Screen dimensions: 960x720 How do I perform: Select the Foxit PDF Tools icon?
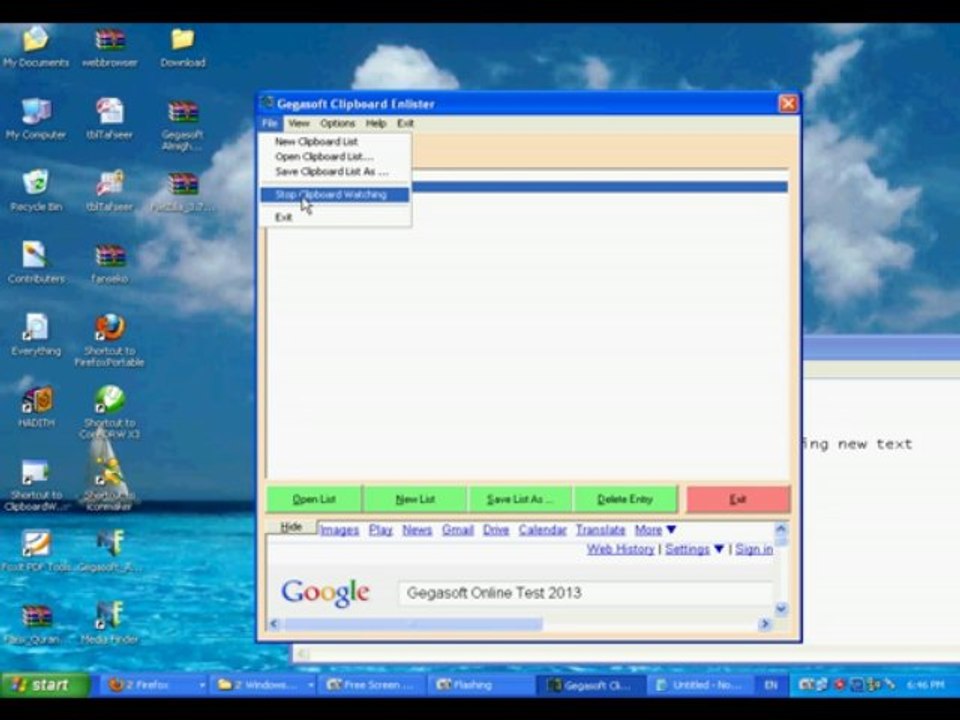coord(36,550)
